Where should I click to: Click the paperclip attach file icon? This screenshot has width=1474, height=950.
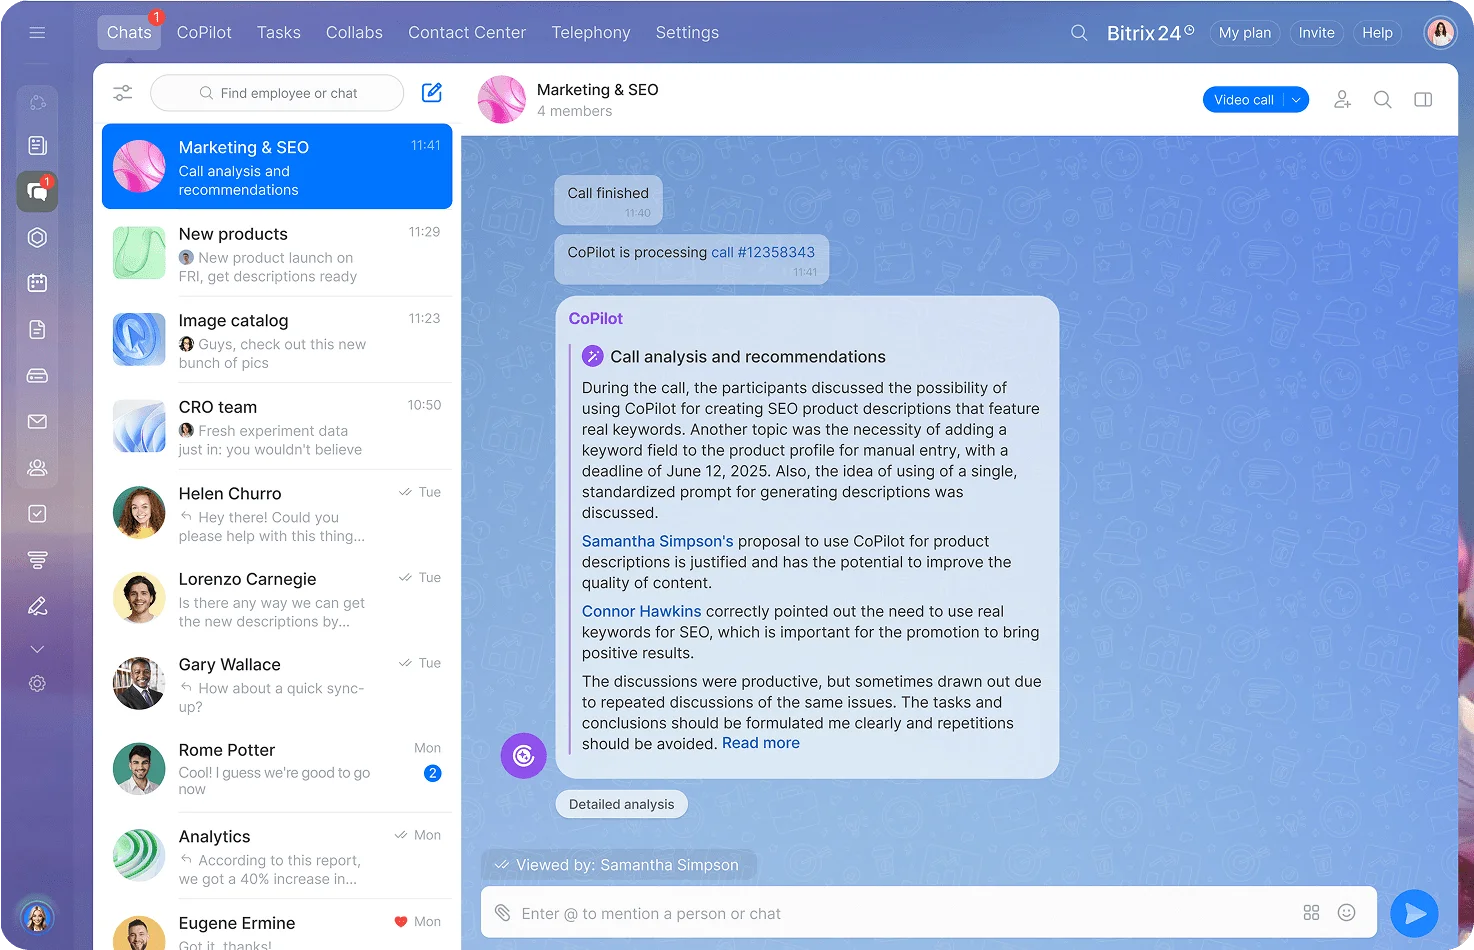503,913
